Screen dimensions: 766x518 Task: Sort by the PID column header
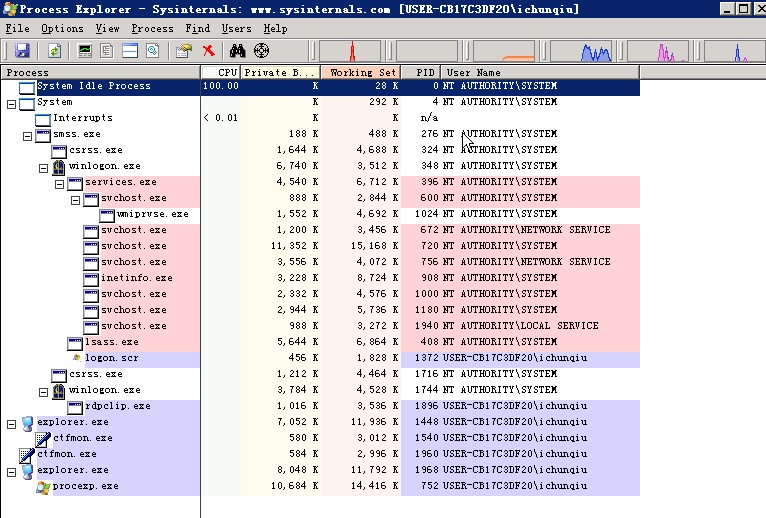[421, 72]
